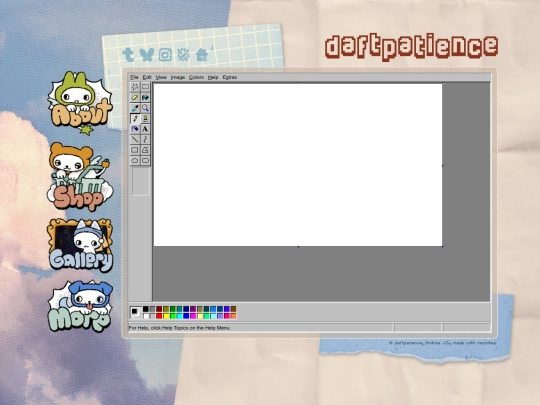The width and height of the screenshot is (540, 405).
Task: Open the Tumblr social icon
Action: point(128,54)
